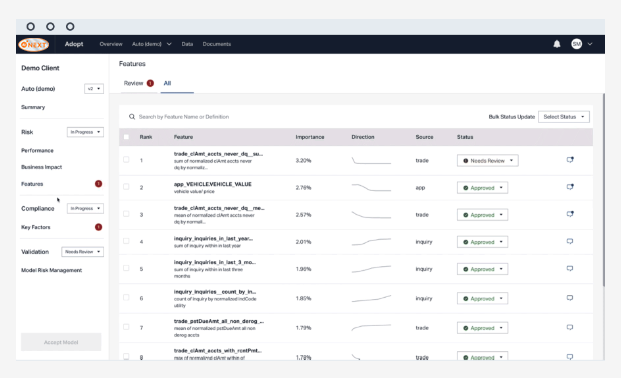Open the Risk In Progress dropdown
The width and height of the screenshot is (621, 378).
85,132
